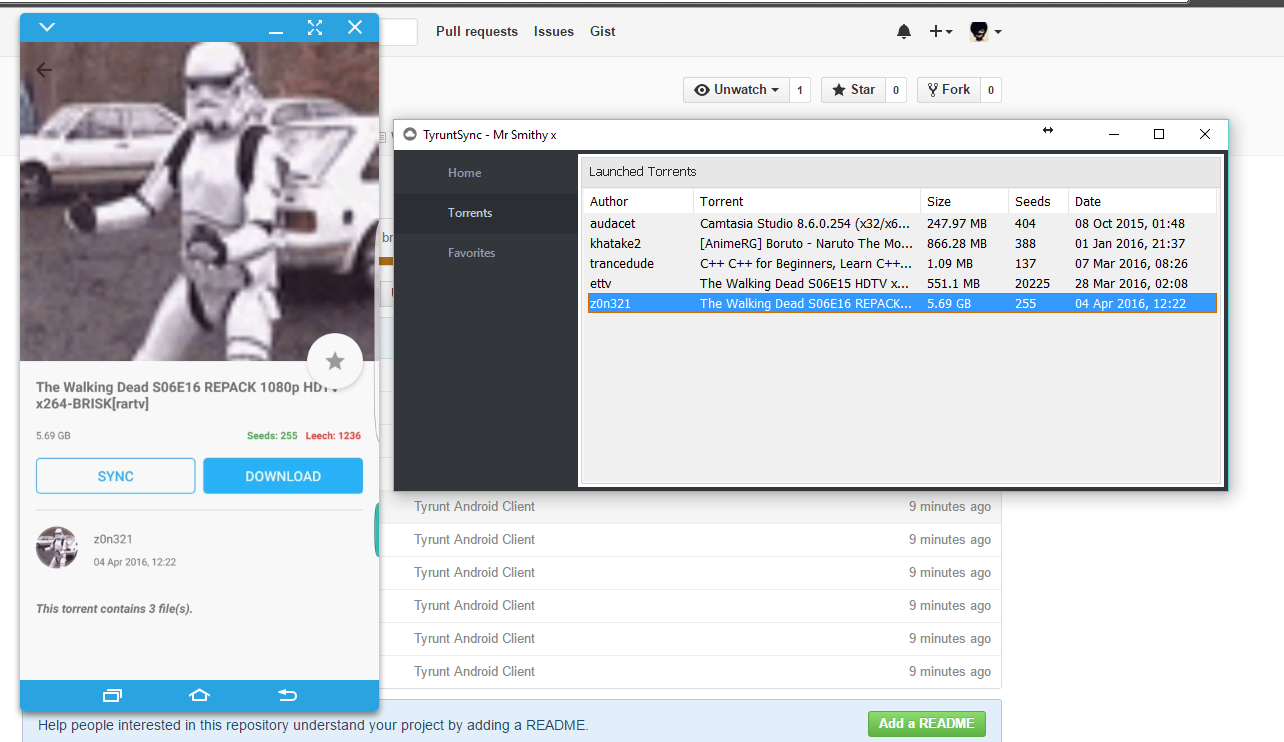Viewport: 1284px width, 742px height.
Task: Sort by Torrent column header
Action: pyautogui.click(x=807, y=201)
